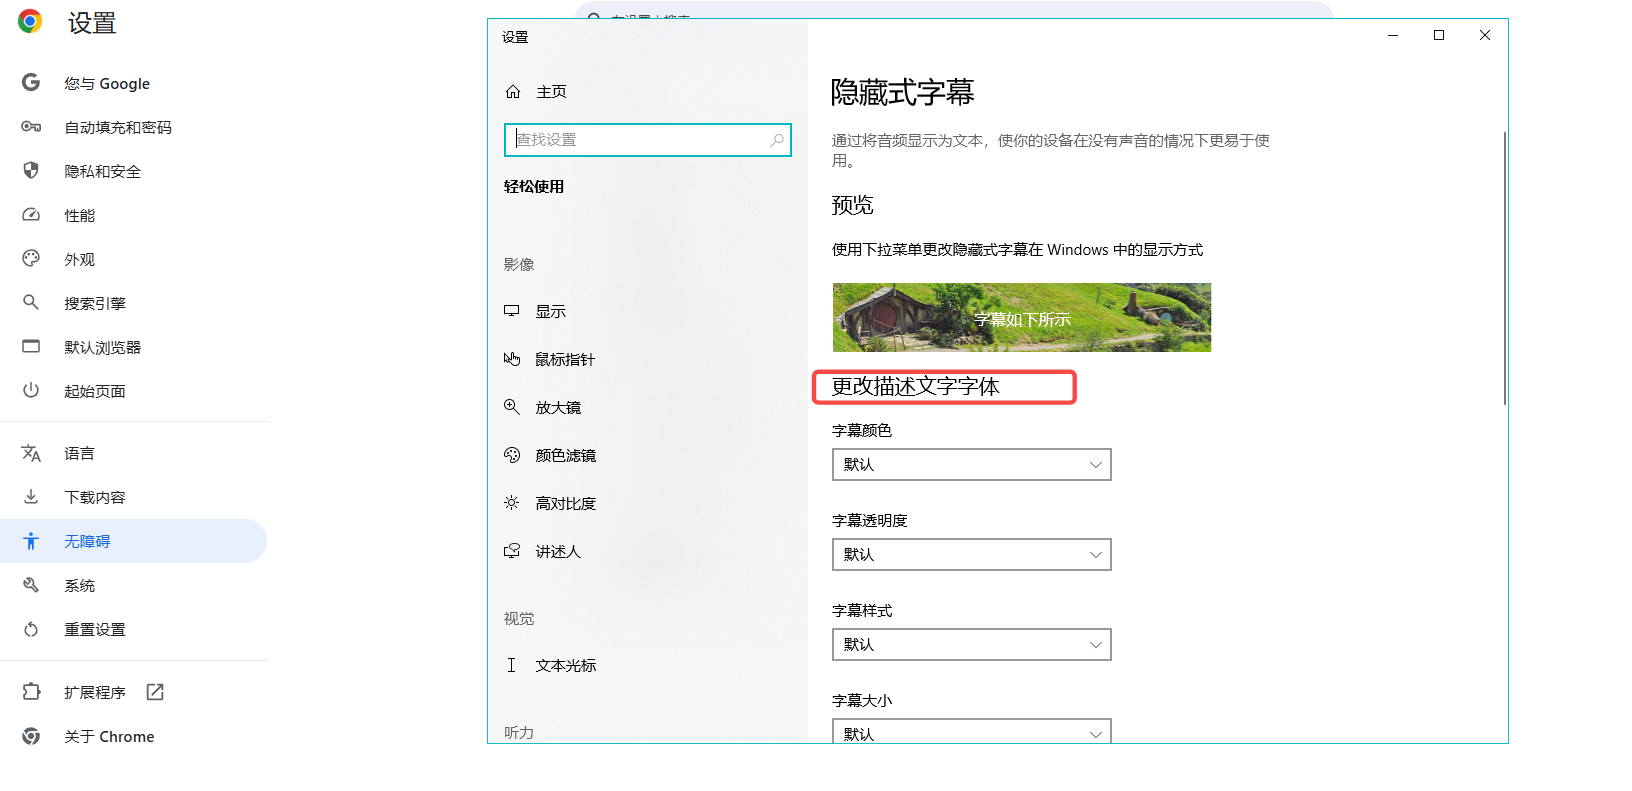
Task: Click the 查找设置 search field
Action: 648,140
